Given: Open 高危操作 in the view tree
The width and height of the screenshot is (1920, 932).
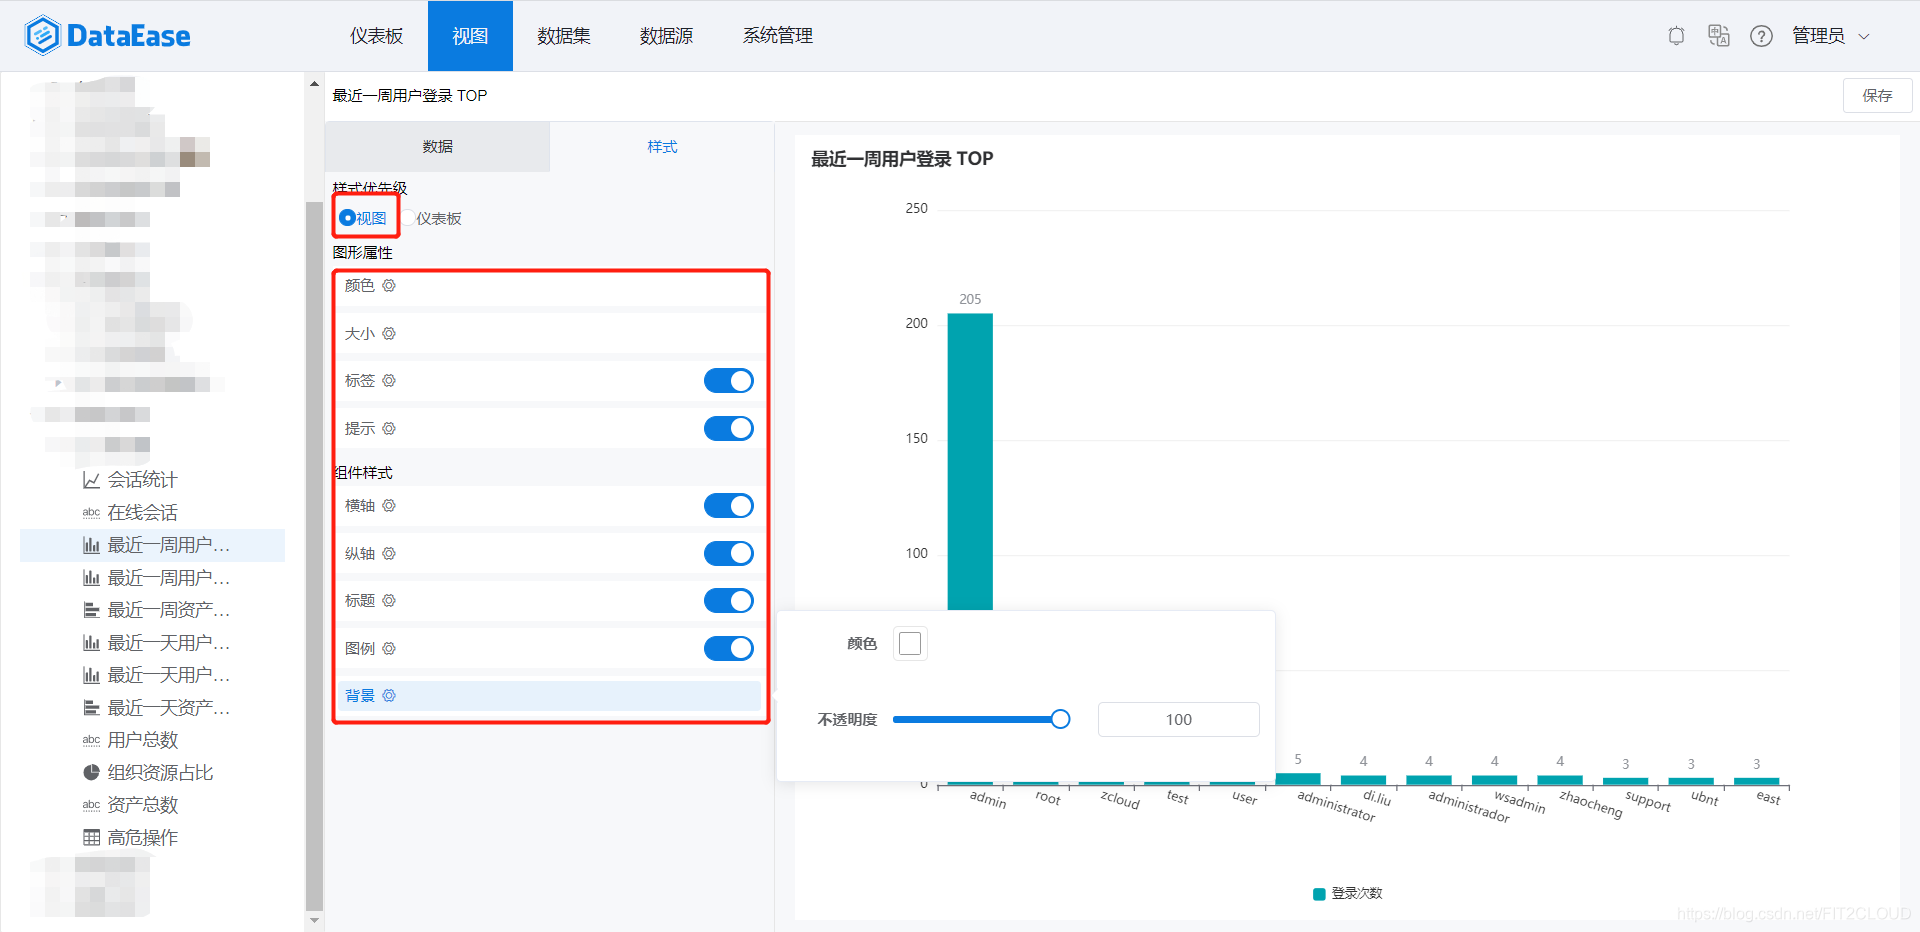Looking at the screenshot, I should pos(142,838).
